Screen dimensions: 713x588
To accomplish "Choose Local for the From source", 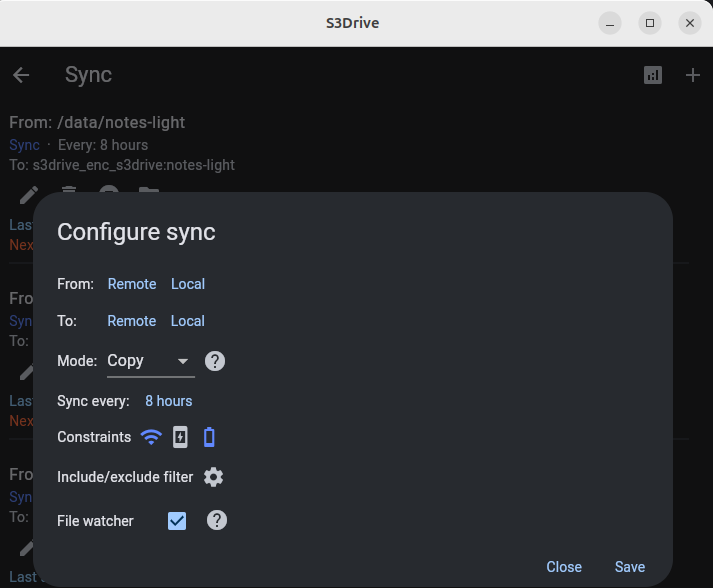I will (188, 284).
